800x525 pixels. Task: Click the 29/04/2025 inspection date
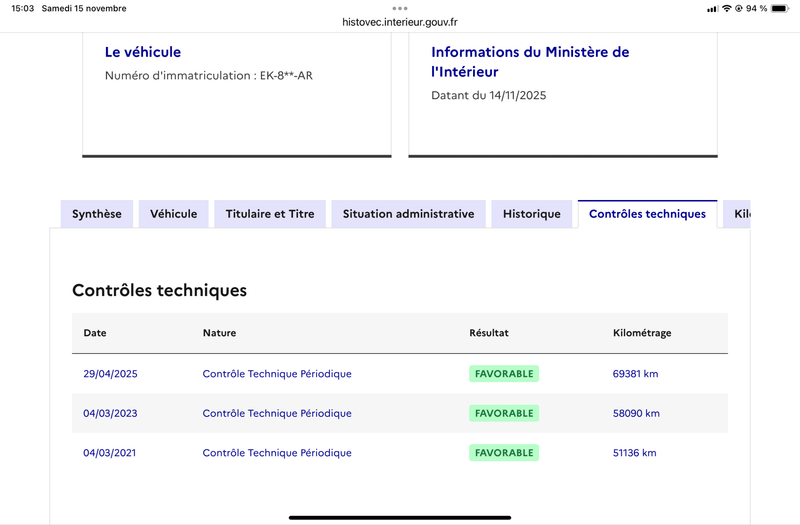pyautogui.click(x=110, y=374)
